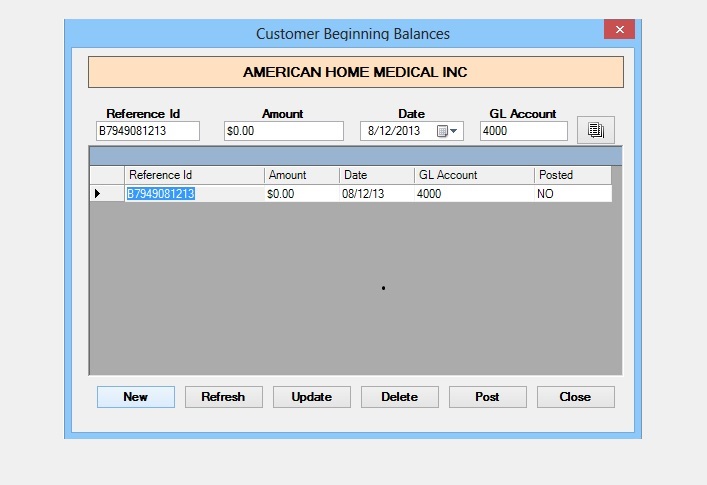This screenshot has height=485, width=707.
Task: Sort by Reference Id column header
Action: [x=194, y=175]
